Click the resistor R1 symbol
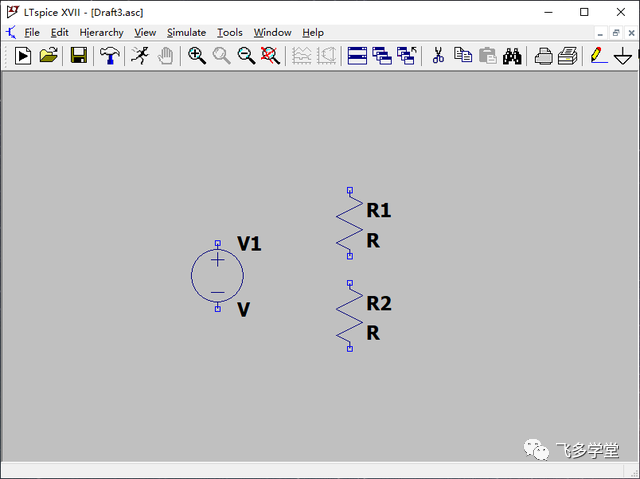Image resolution: width=640 pixels, height=479 pixels. (x=349, y=223)
